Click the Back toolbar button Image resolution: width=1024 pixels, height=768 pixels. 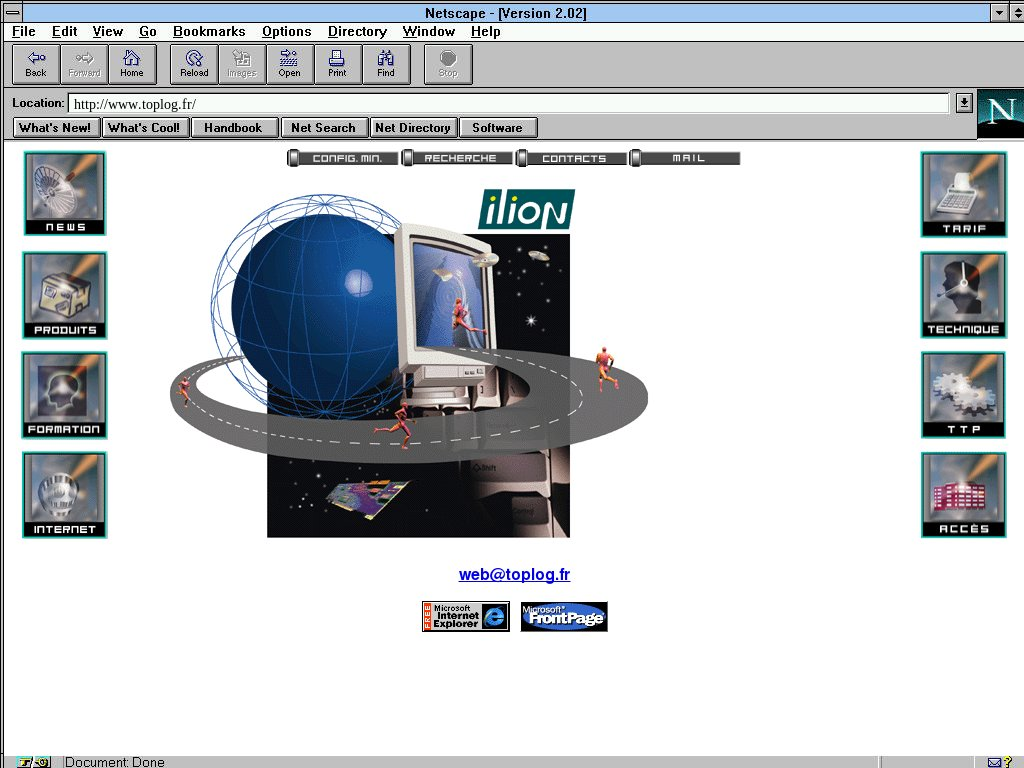point(36,64)
